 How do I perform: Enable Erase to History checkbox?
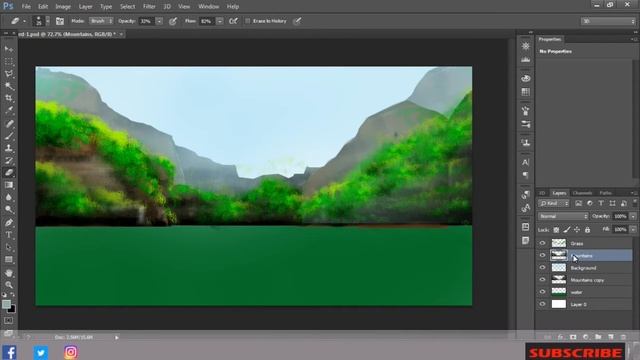(x=247, y=21)
